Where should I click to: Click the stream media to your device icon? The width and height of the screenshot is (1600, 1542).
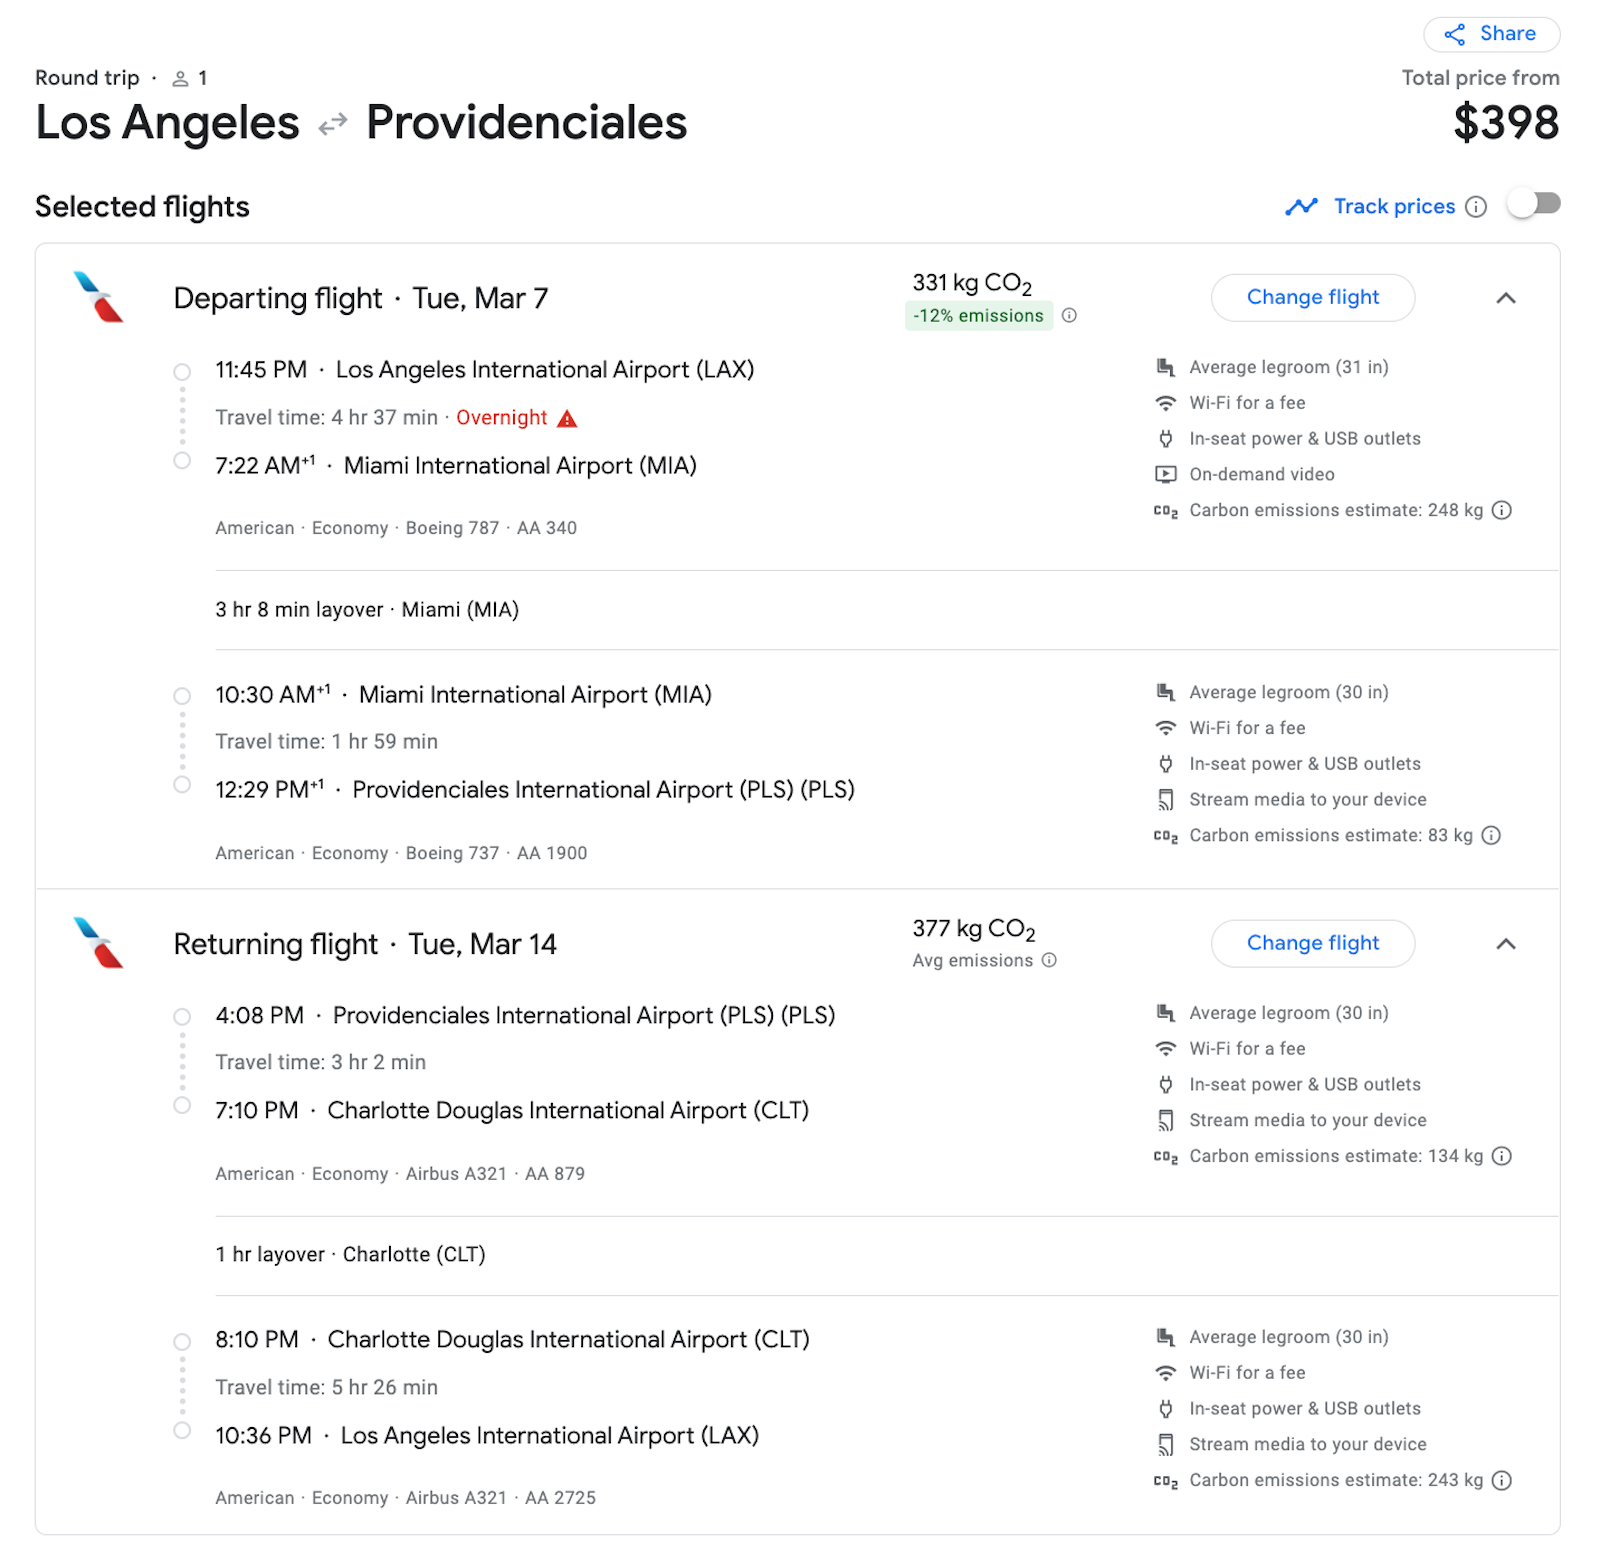tap(1165, 799)
